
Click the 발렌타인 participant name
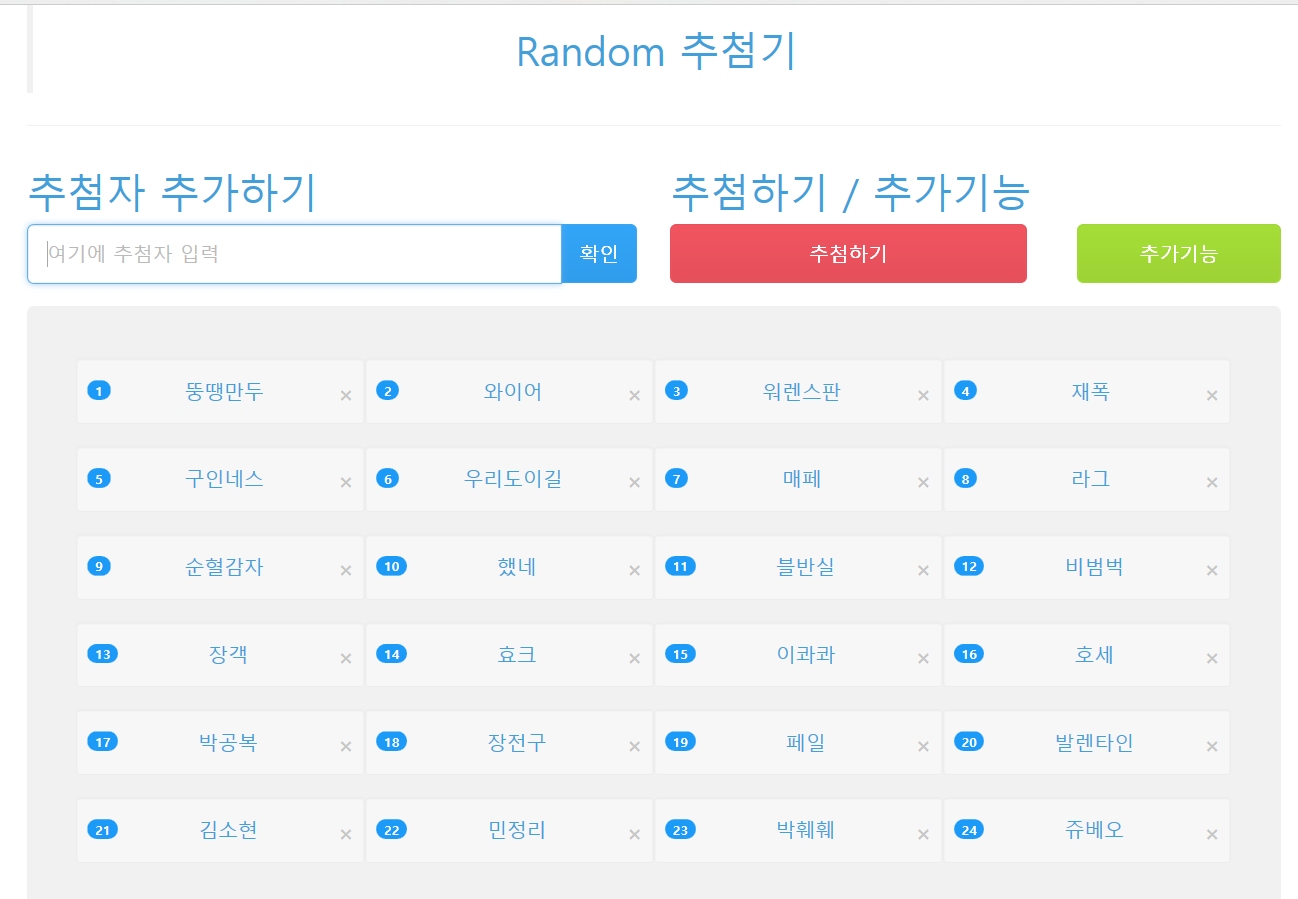coord(1094,743)
